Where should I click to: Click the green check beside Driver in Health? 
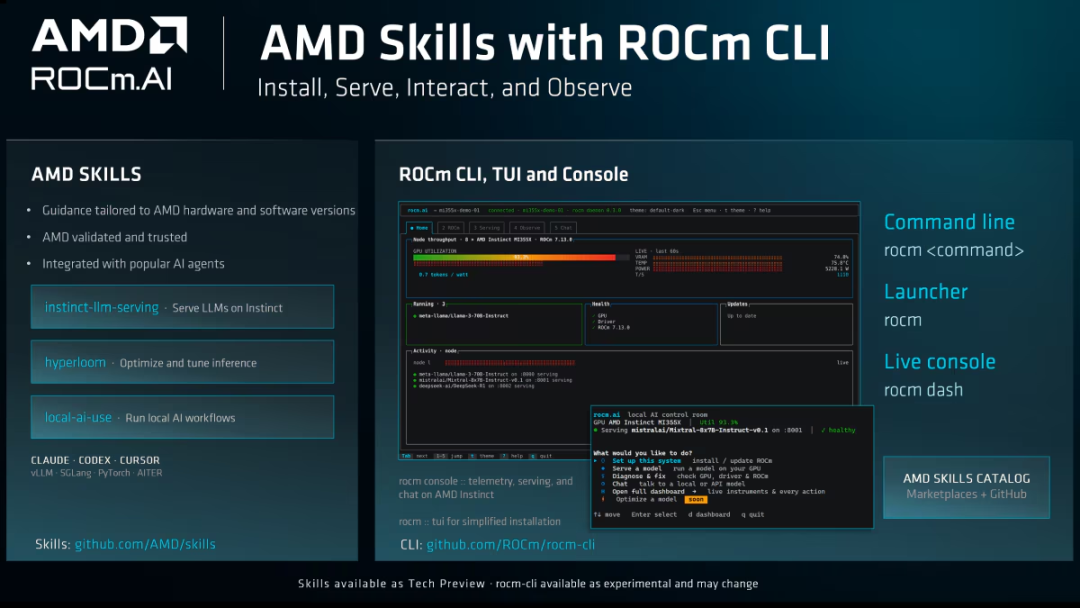pyautogui.click(x=593, y=322)
